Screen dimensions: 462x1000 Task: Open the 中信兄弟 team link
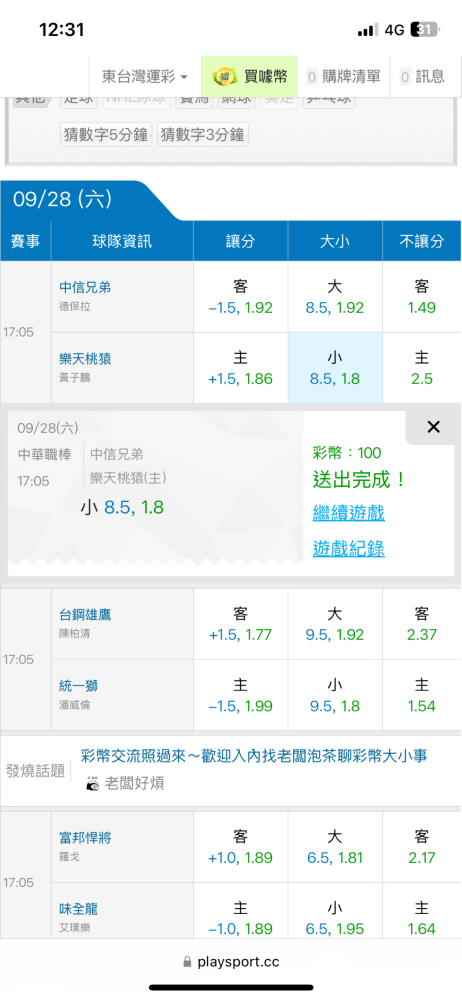[x=85, y=288]
